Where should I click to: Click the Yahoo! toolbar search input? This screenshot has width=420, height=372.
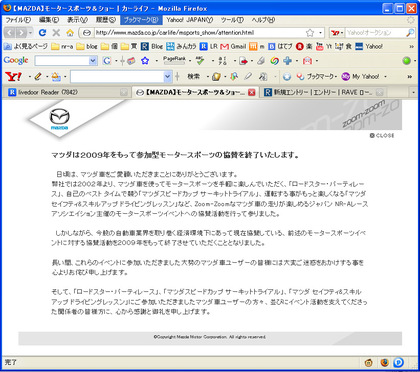point(117,77)
